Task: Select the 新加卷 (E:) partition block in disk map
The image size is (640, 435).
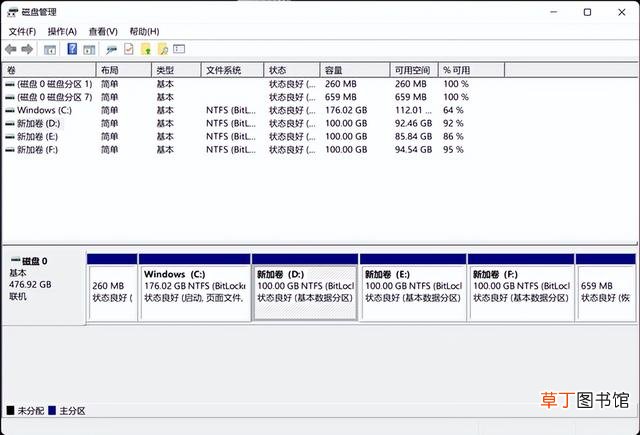Action: click(413, 287)
